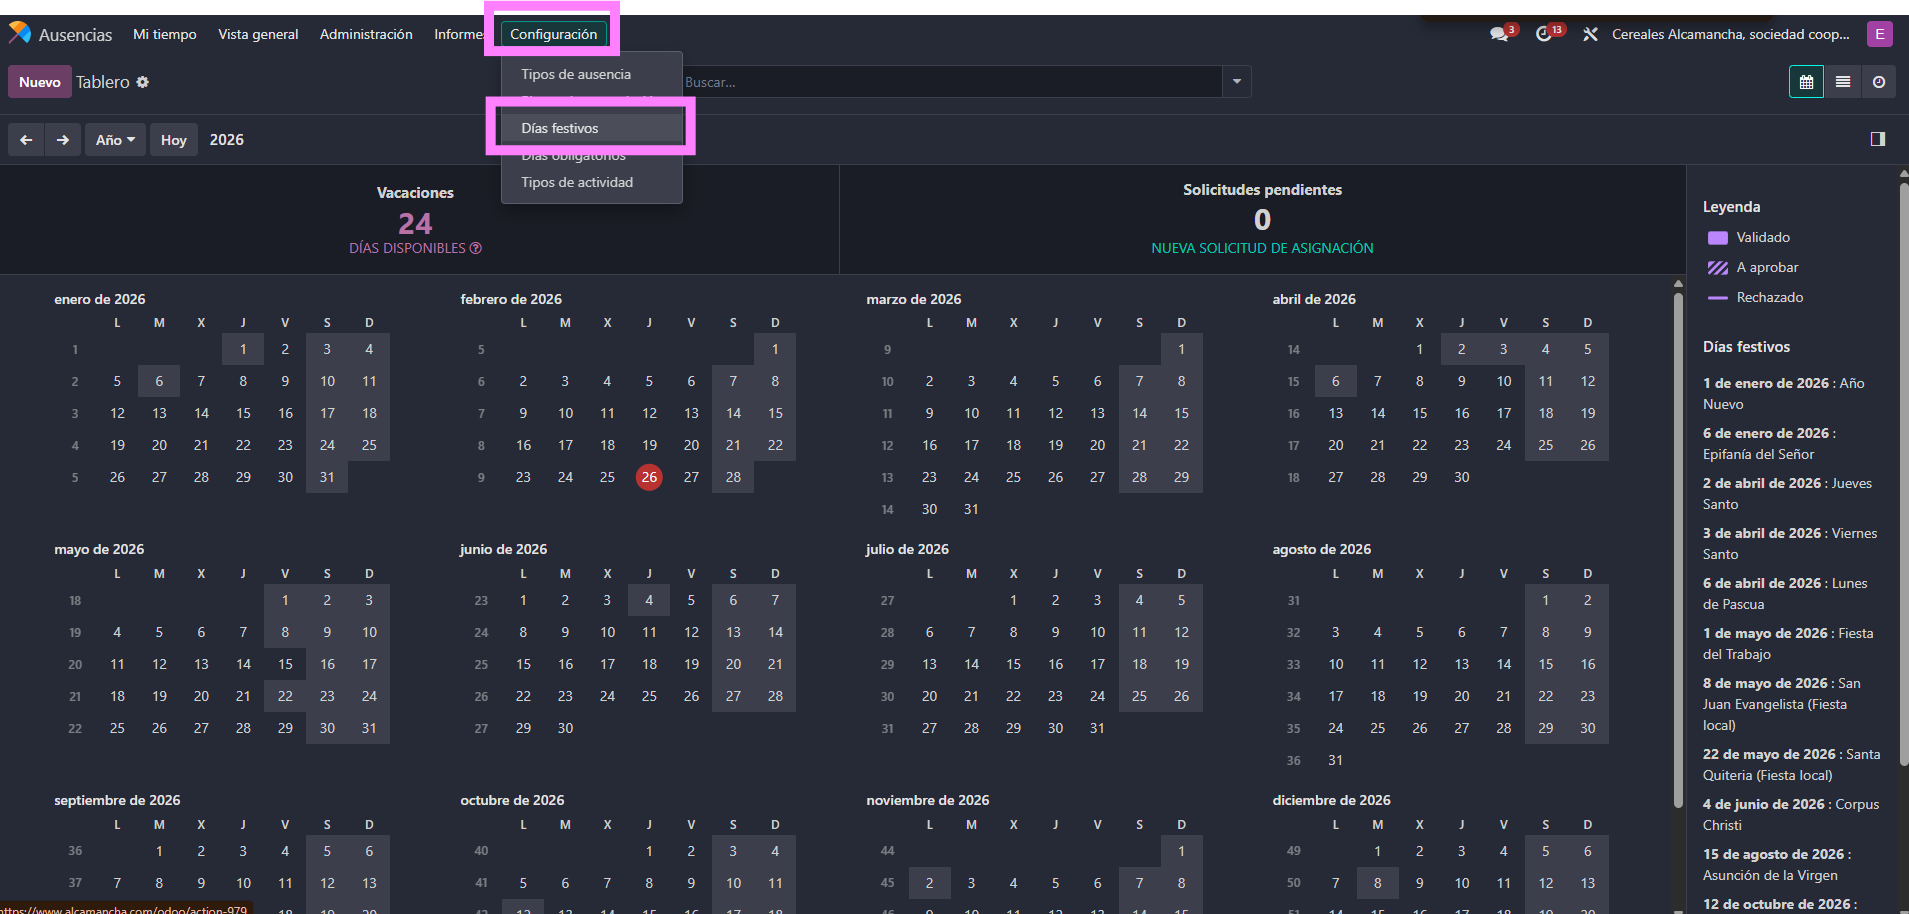Click the Nuevo button

pos(40,82)
